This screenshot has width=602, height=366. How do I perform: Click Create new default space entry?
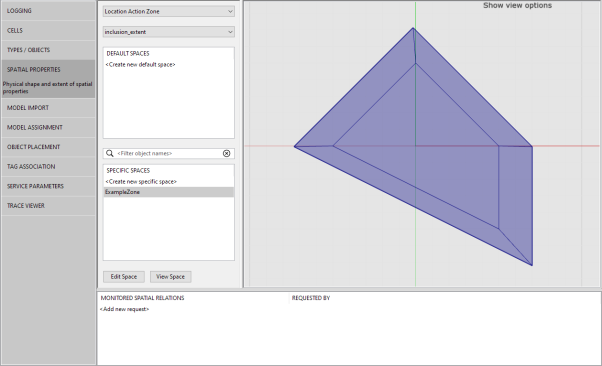click(x=141, y=65)
